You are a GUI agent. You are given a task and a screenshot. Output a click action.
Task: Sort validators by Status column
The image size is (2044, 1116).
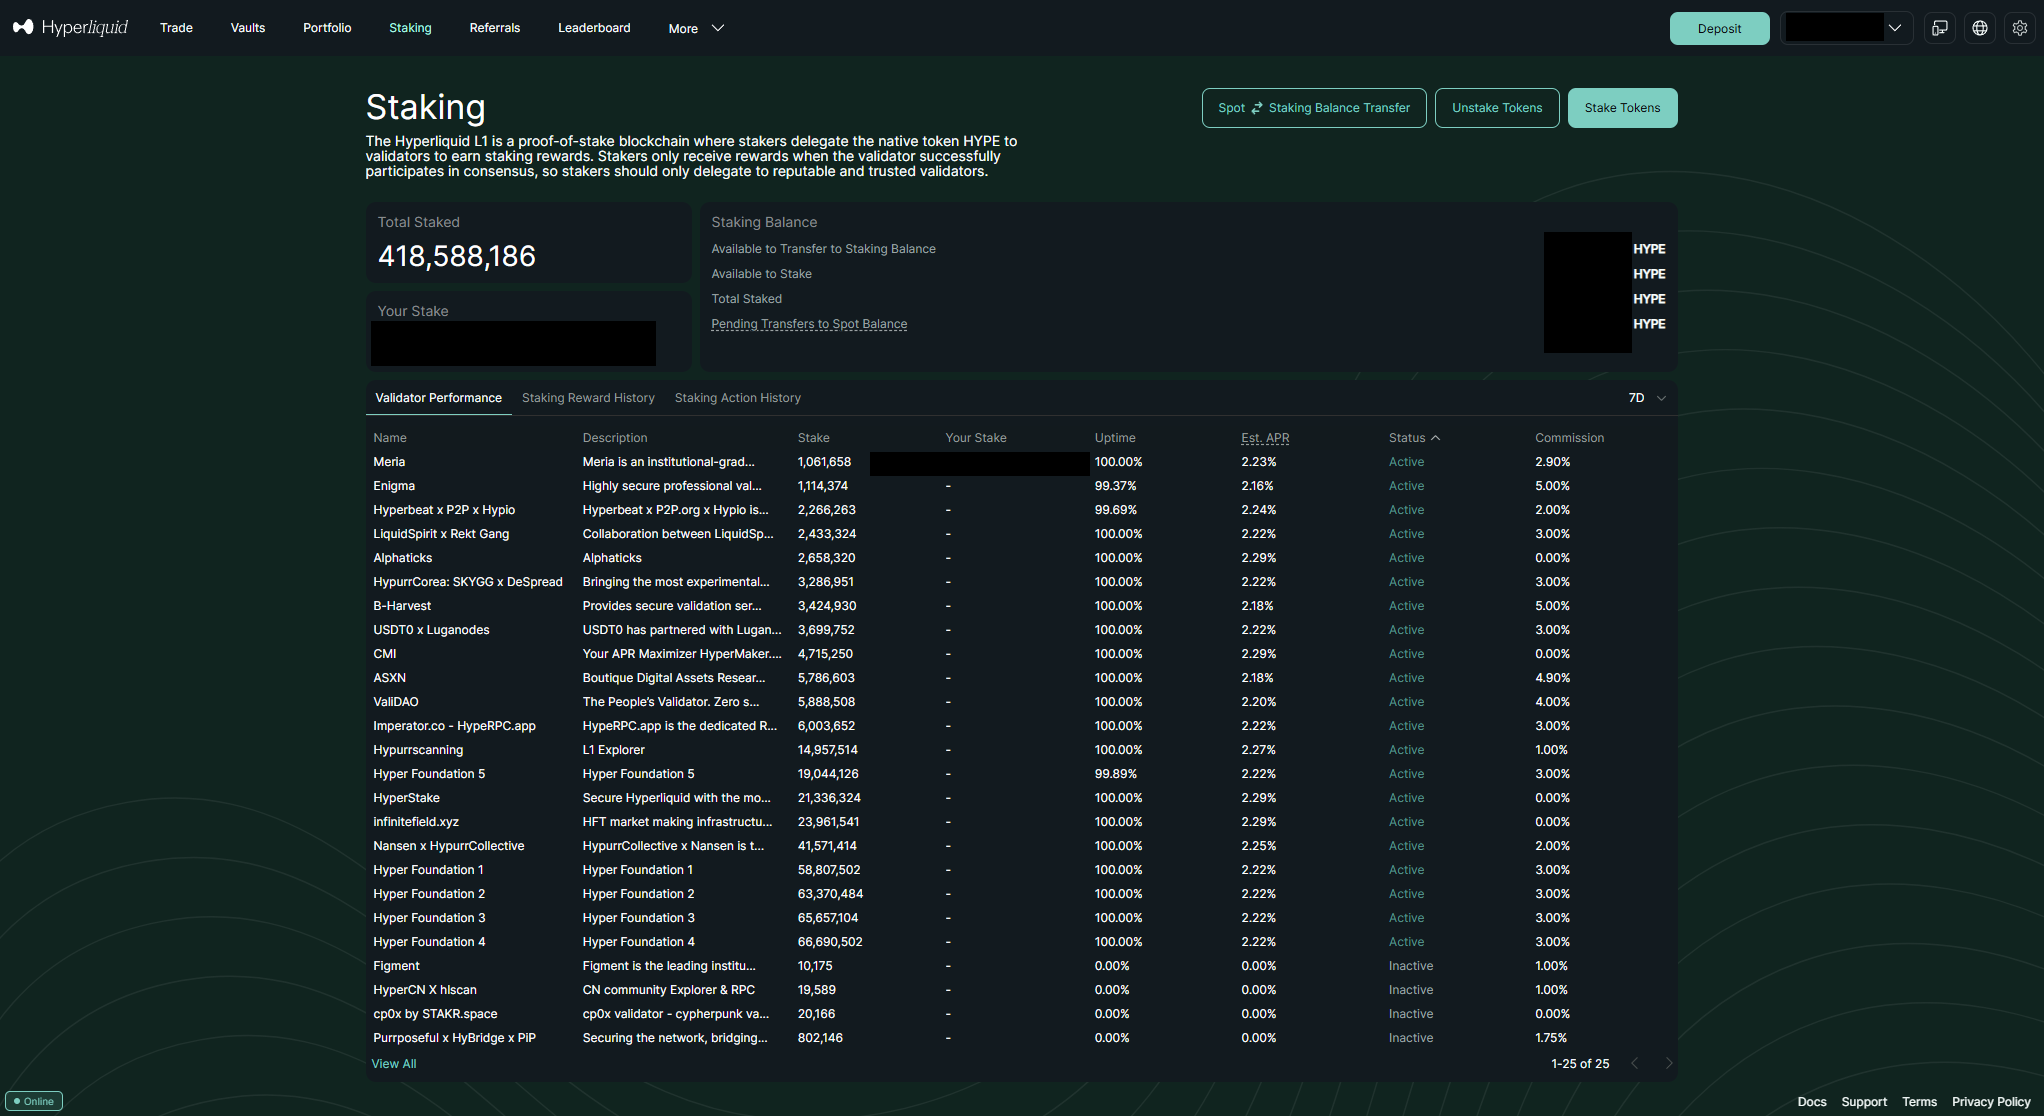coord(1414,438)
